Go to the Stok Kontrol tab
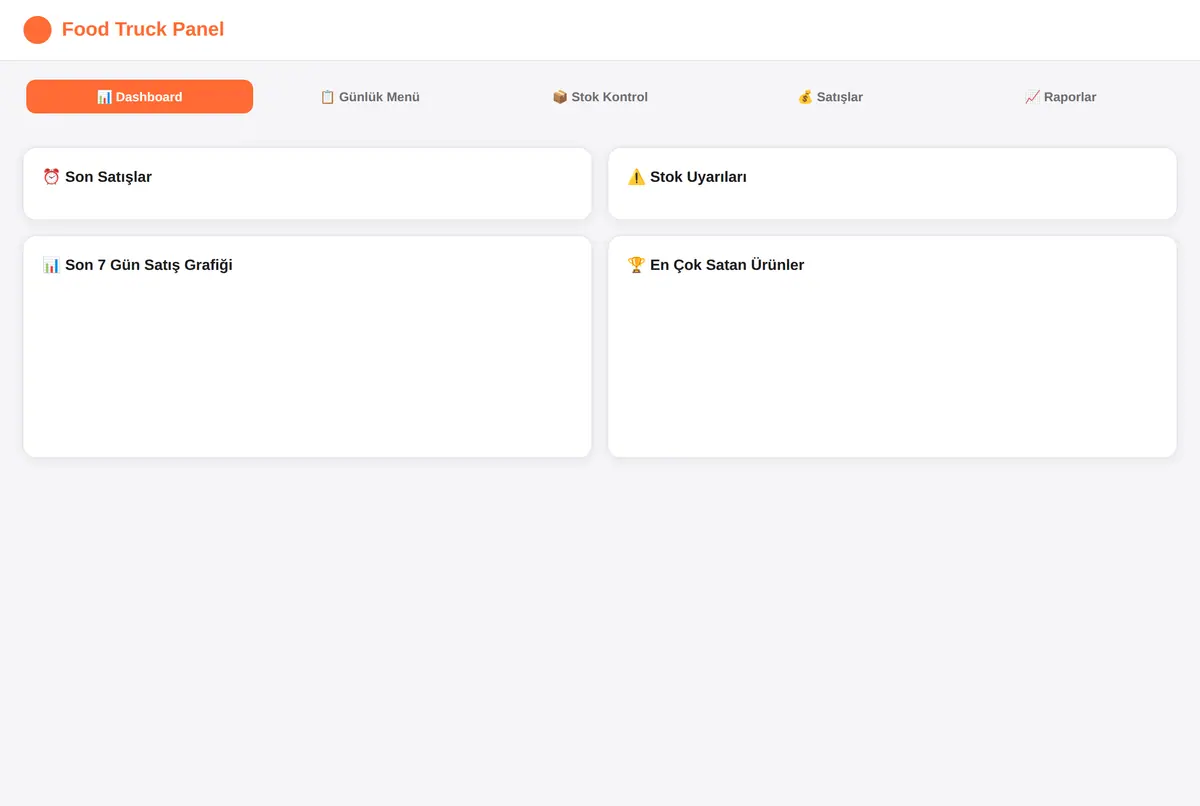Screen dimensions: 1200x806 coord(600,97)
